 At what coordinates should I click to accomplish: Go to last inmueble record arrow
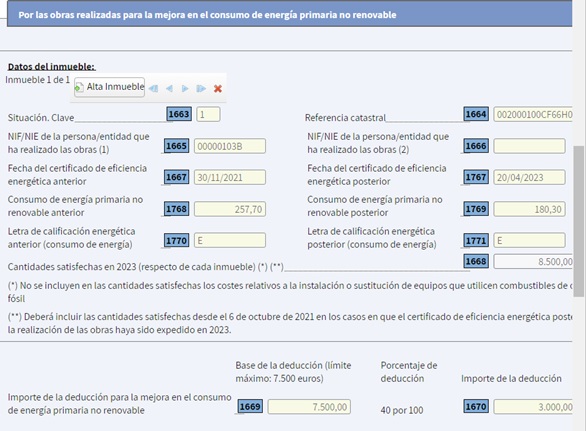pyautogui.click(x=201, y=89)
